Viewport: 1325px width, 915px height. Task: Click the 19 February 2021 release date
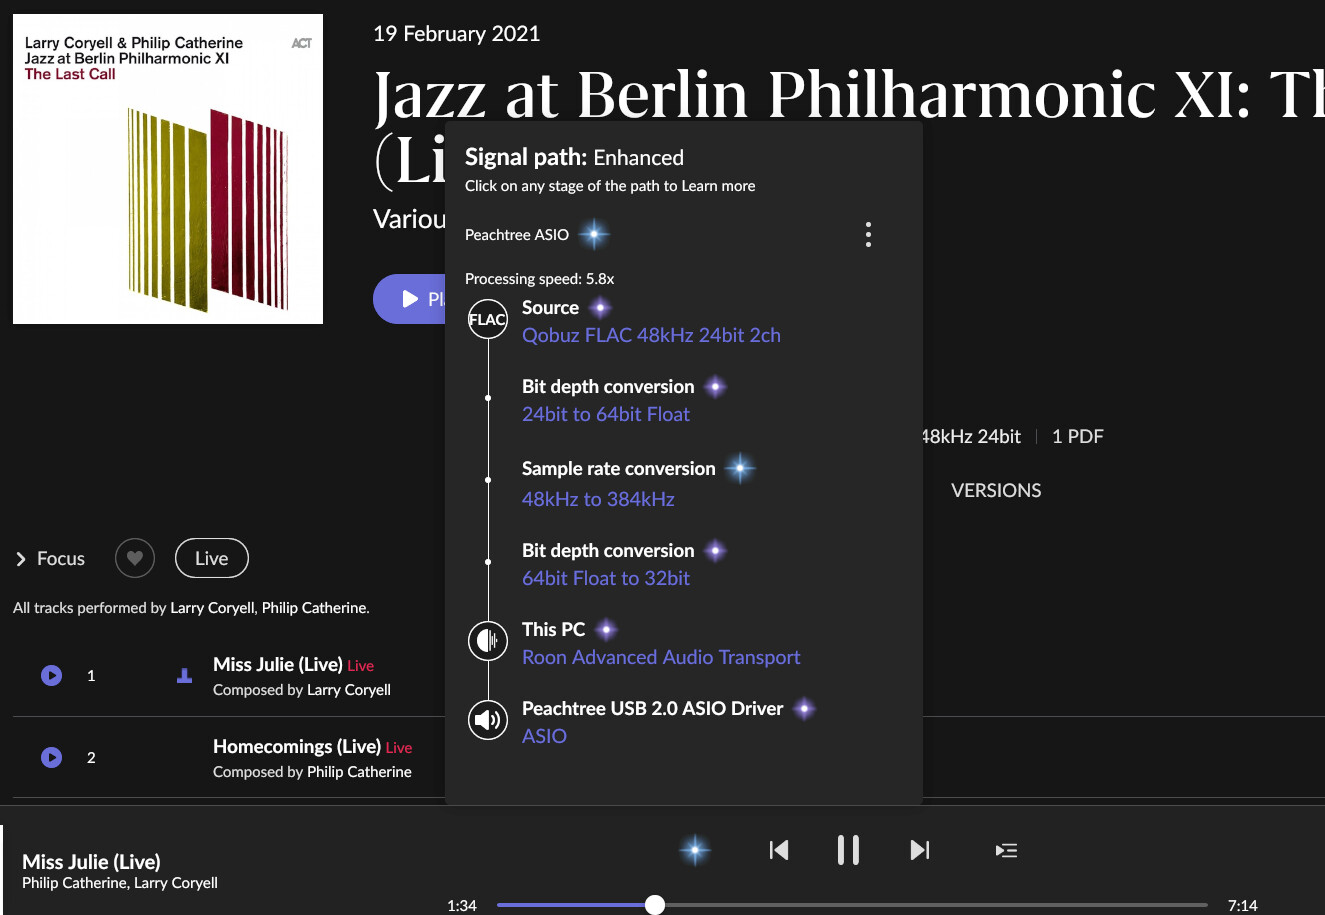coord(457,34)
